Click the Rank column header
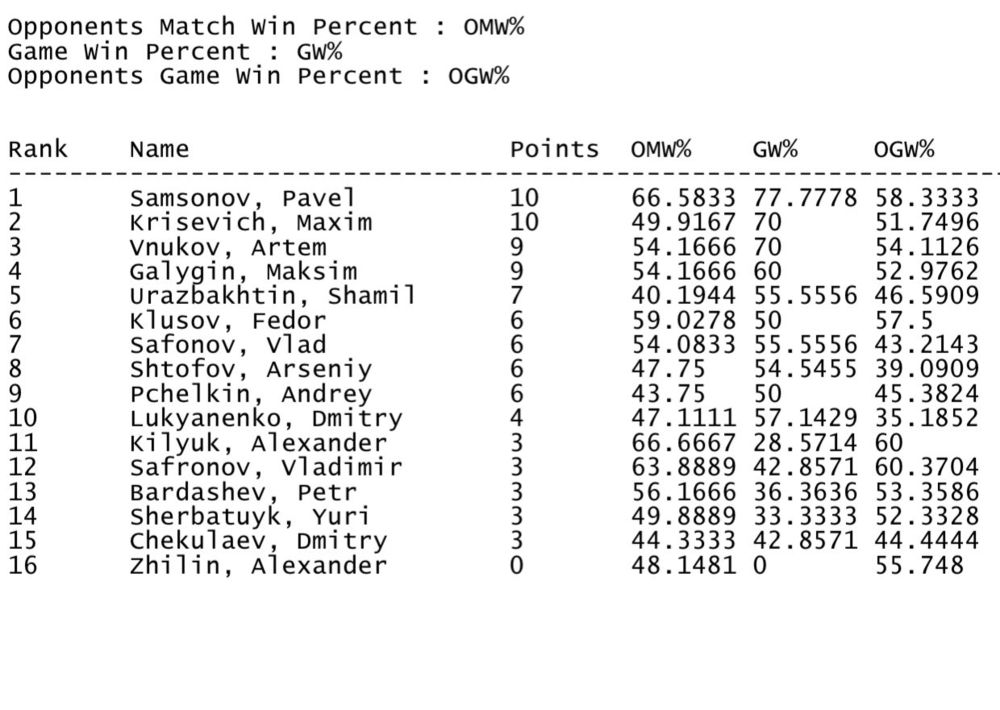The width and height of the screenshot is (1000, 710). pos(38,150)
